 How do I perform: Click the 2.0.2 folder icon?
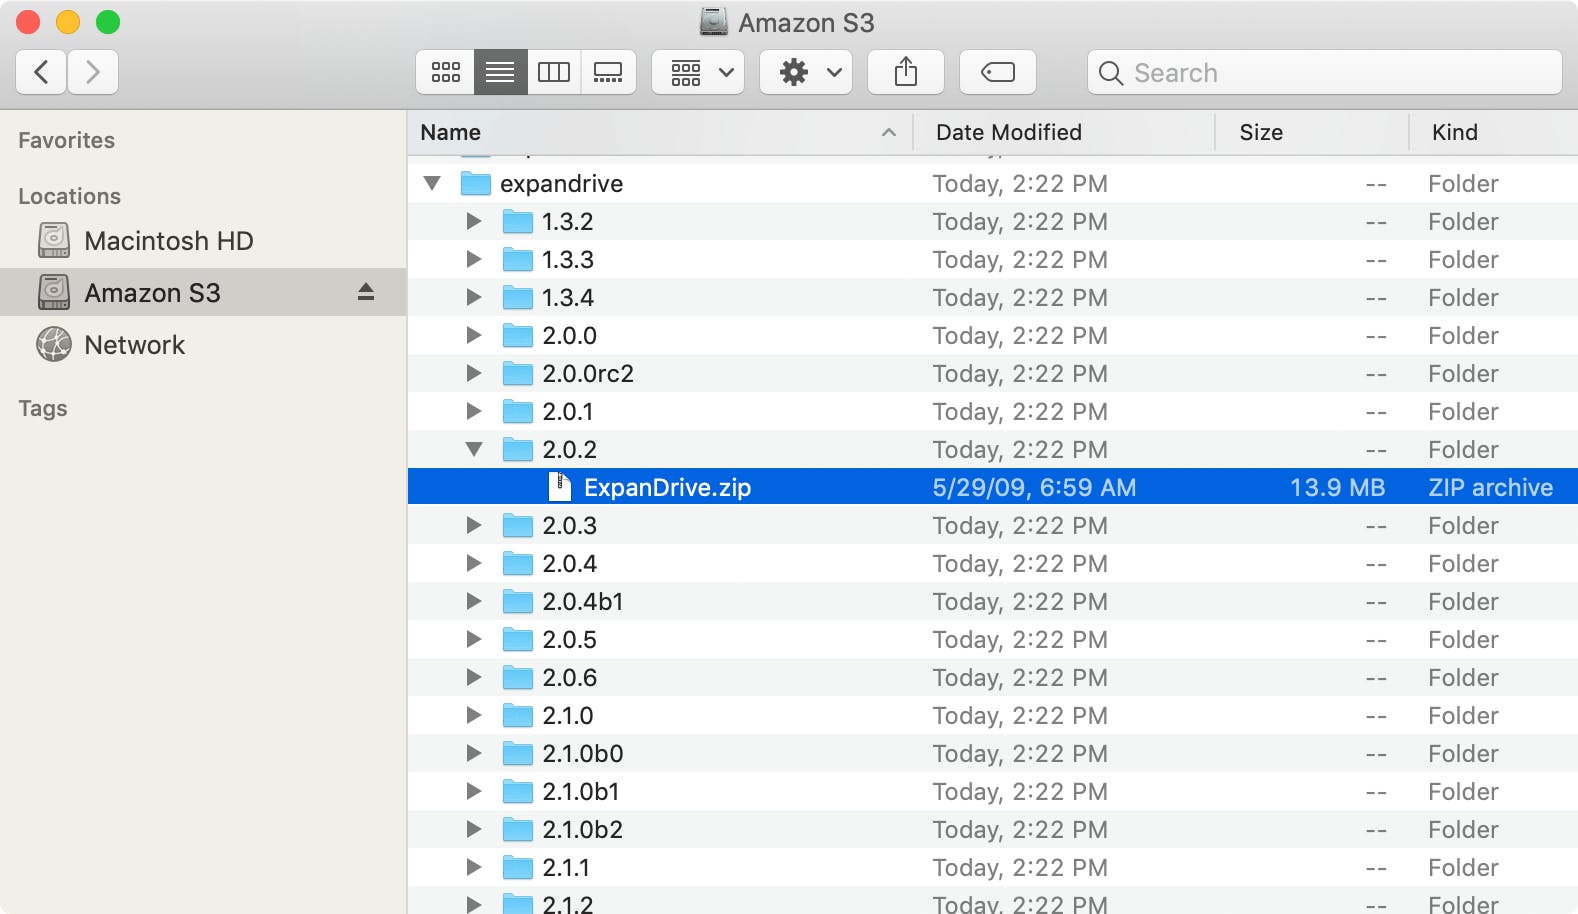pyautogui.click(x=517, y=449)
